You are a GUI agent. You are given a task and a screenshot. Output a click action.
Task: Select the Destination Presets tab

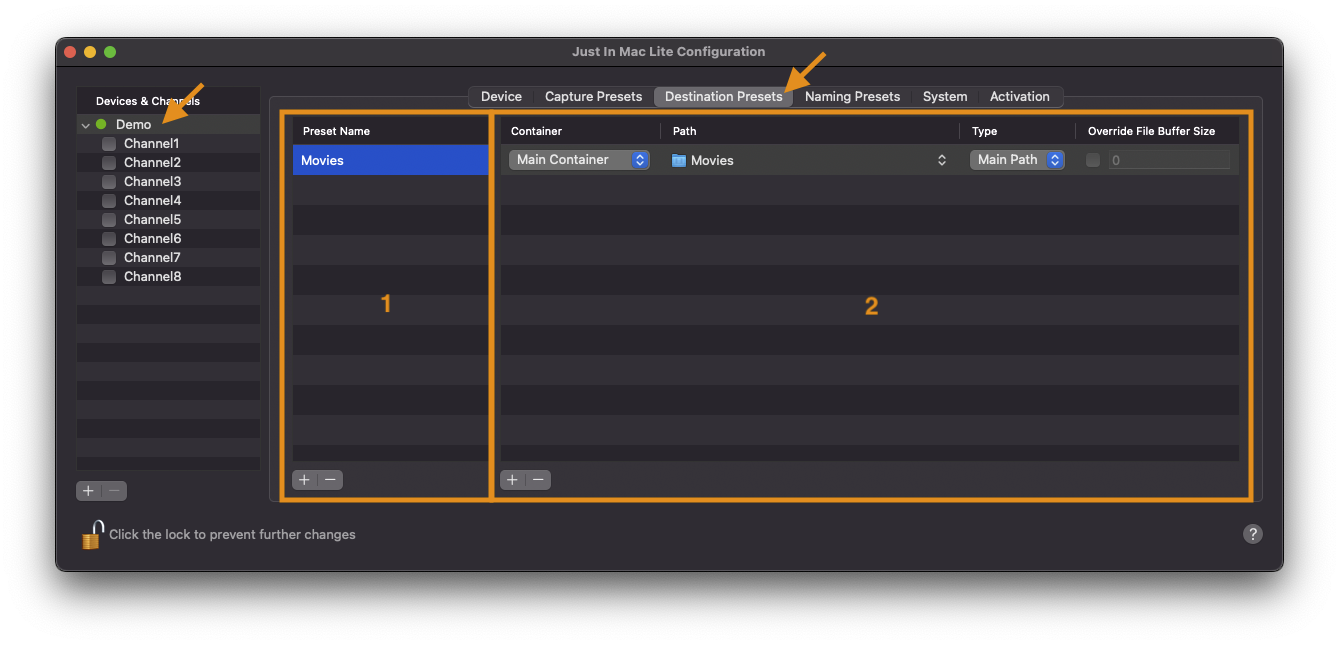click(x=724, y=97)
